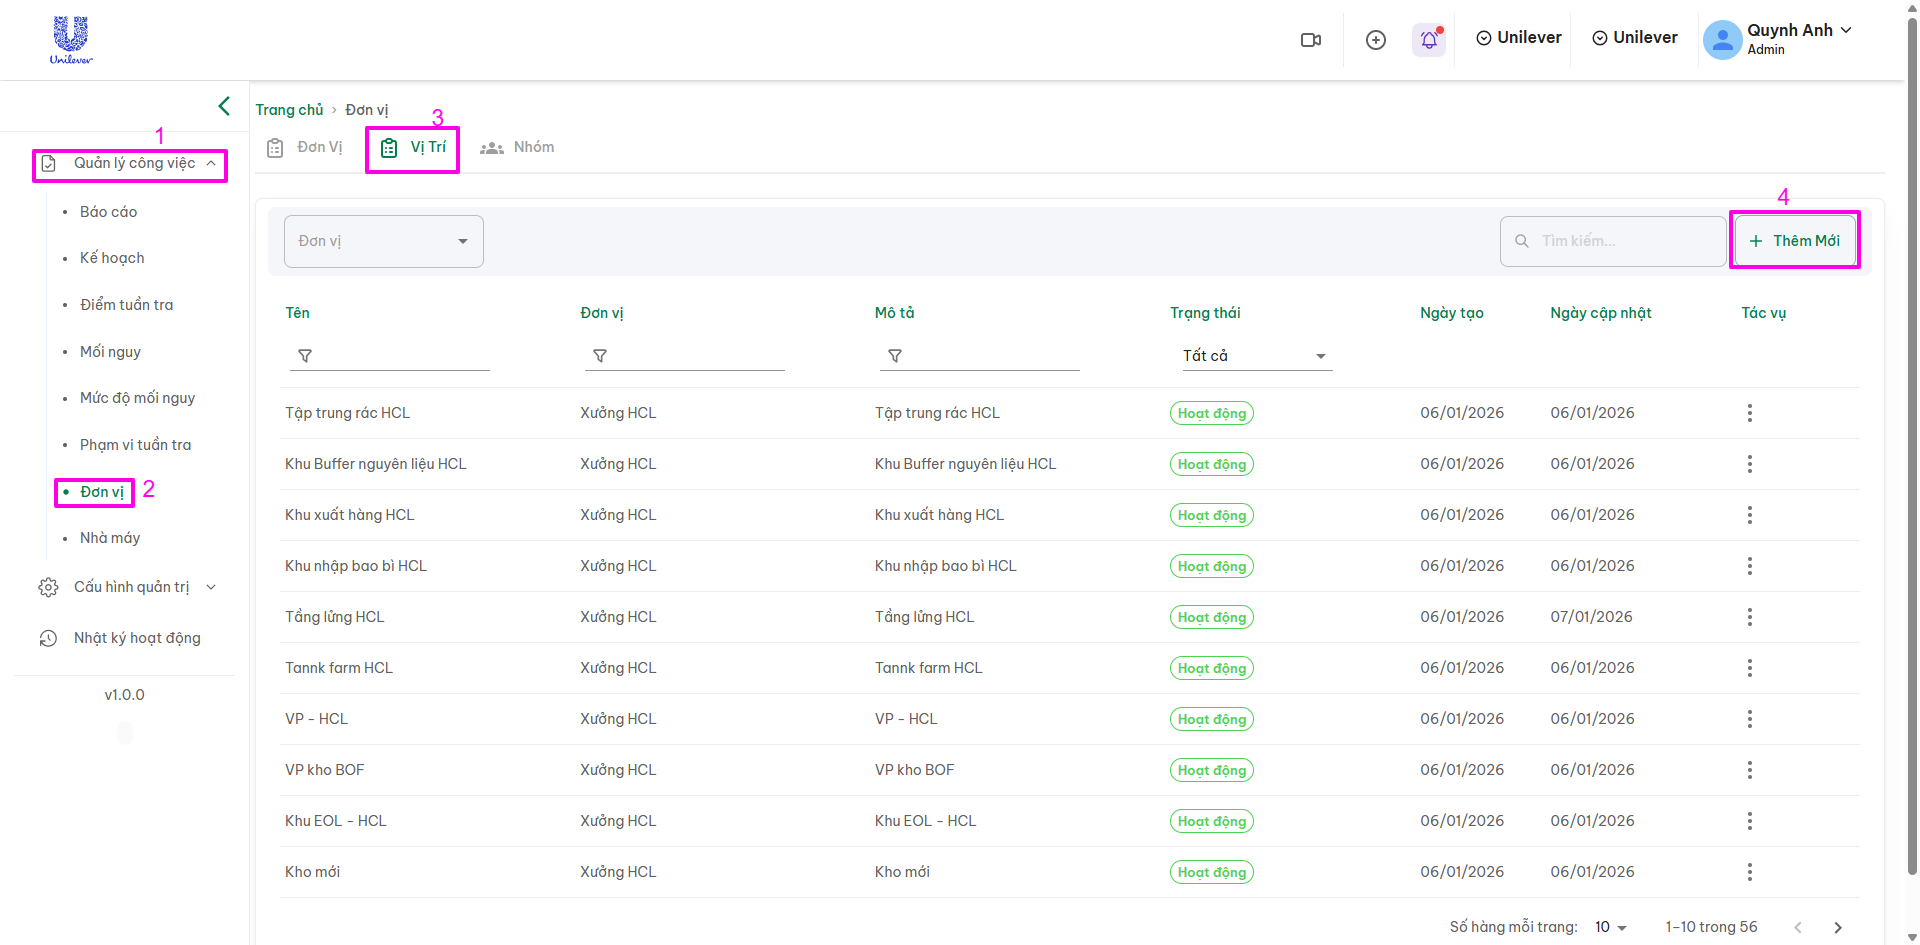This screenshot has height=945, width=1920.
Task: Click filter icon under Tên column
Action: 305,356
